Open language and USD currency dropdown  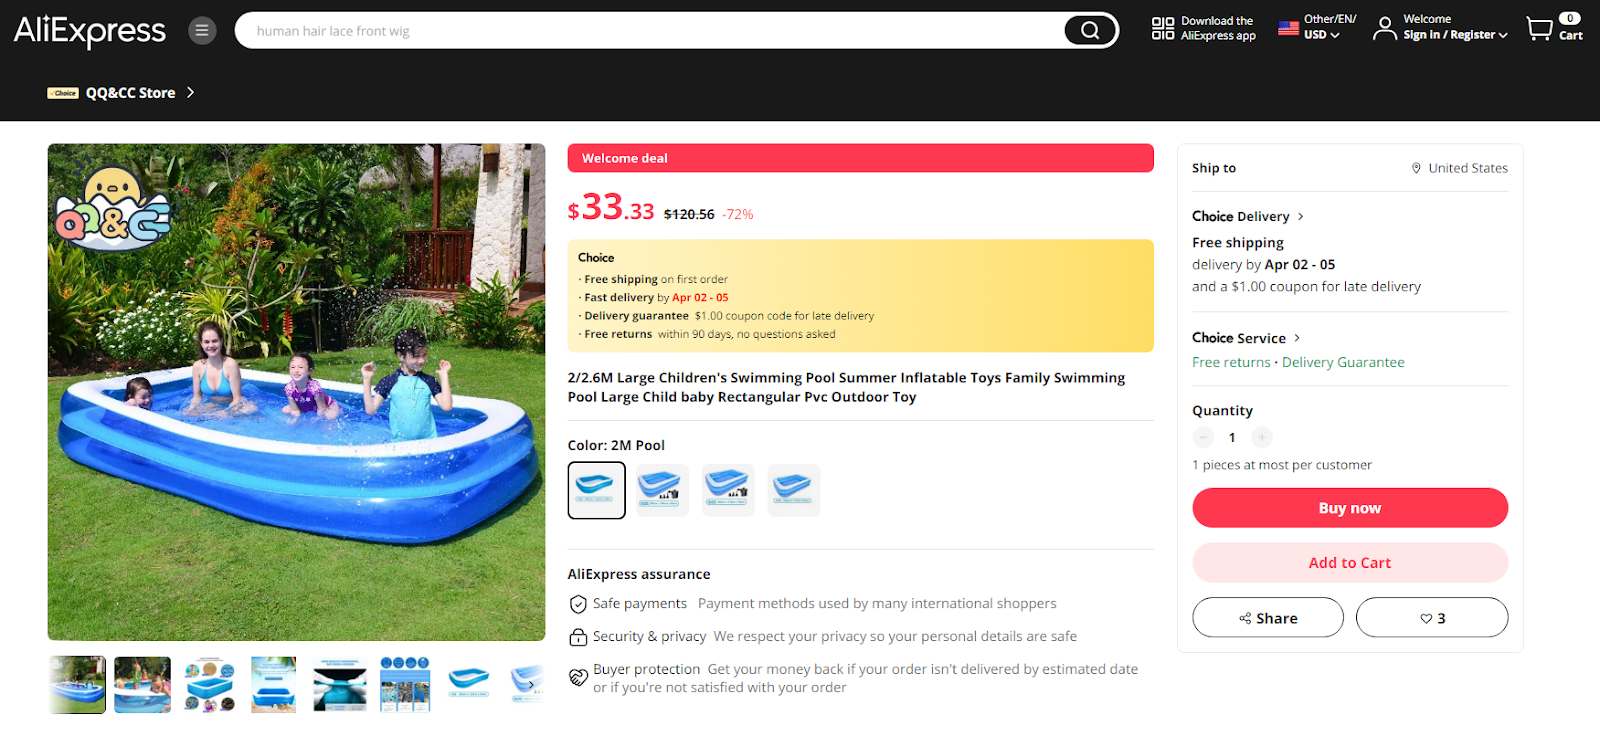coord(1318,27)
